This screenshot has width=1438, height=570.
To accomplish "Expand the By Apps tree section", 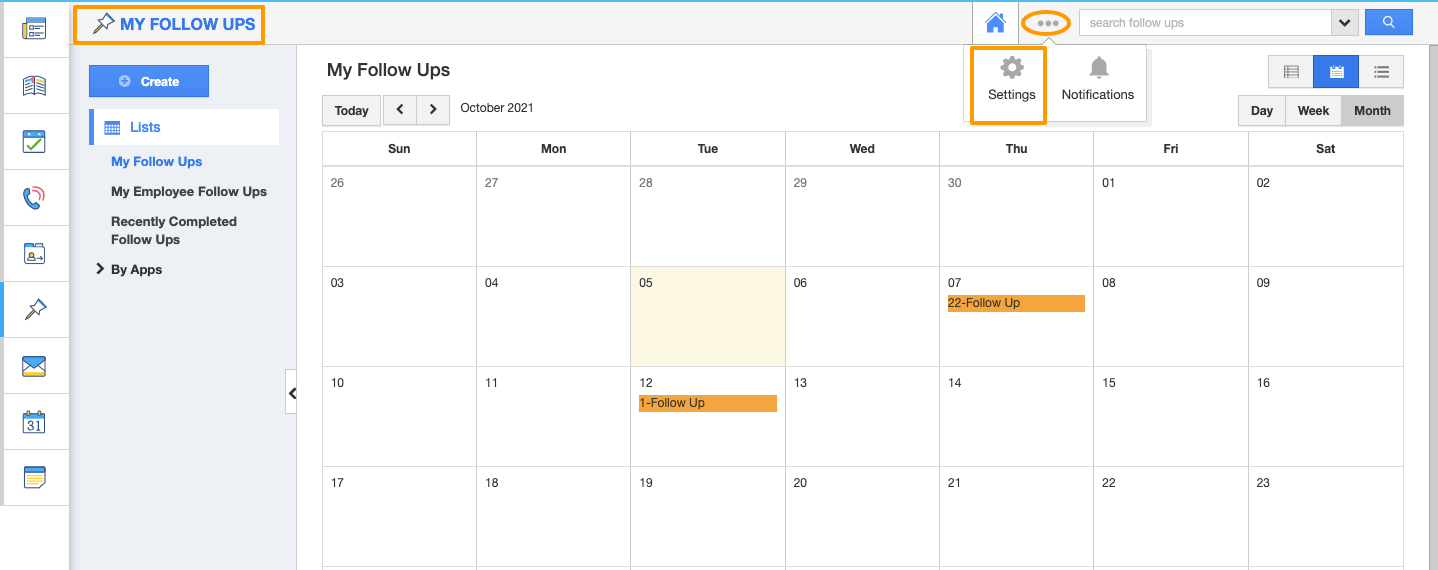I will click(x=100, y=269).
